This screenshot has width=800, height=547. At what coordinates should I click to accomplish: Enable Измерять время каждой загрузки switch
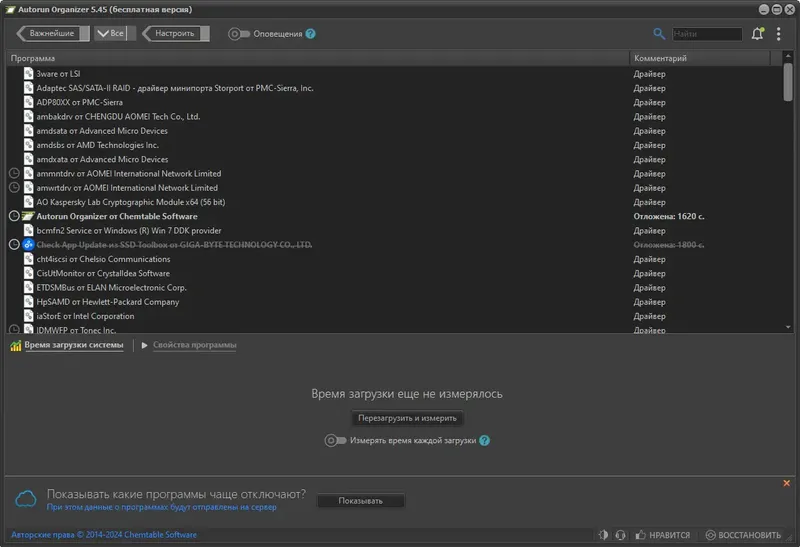point(335,440)
